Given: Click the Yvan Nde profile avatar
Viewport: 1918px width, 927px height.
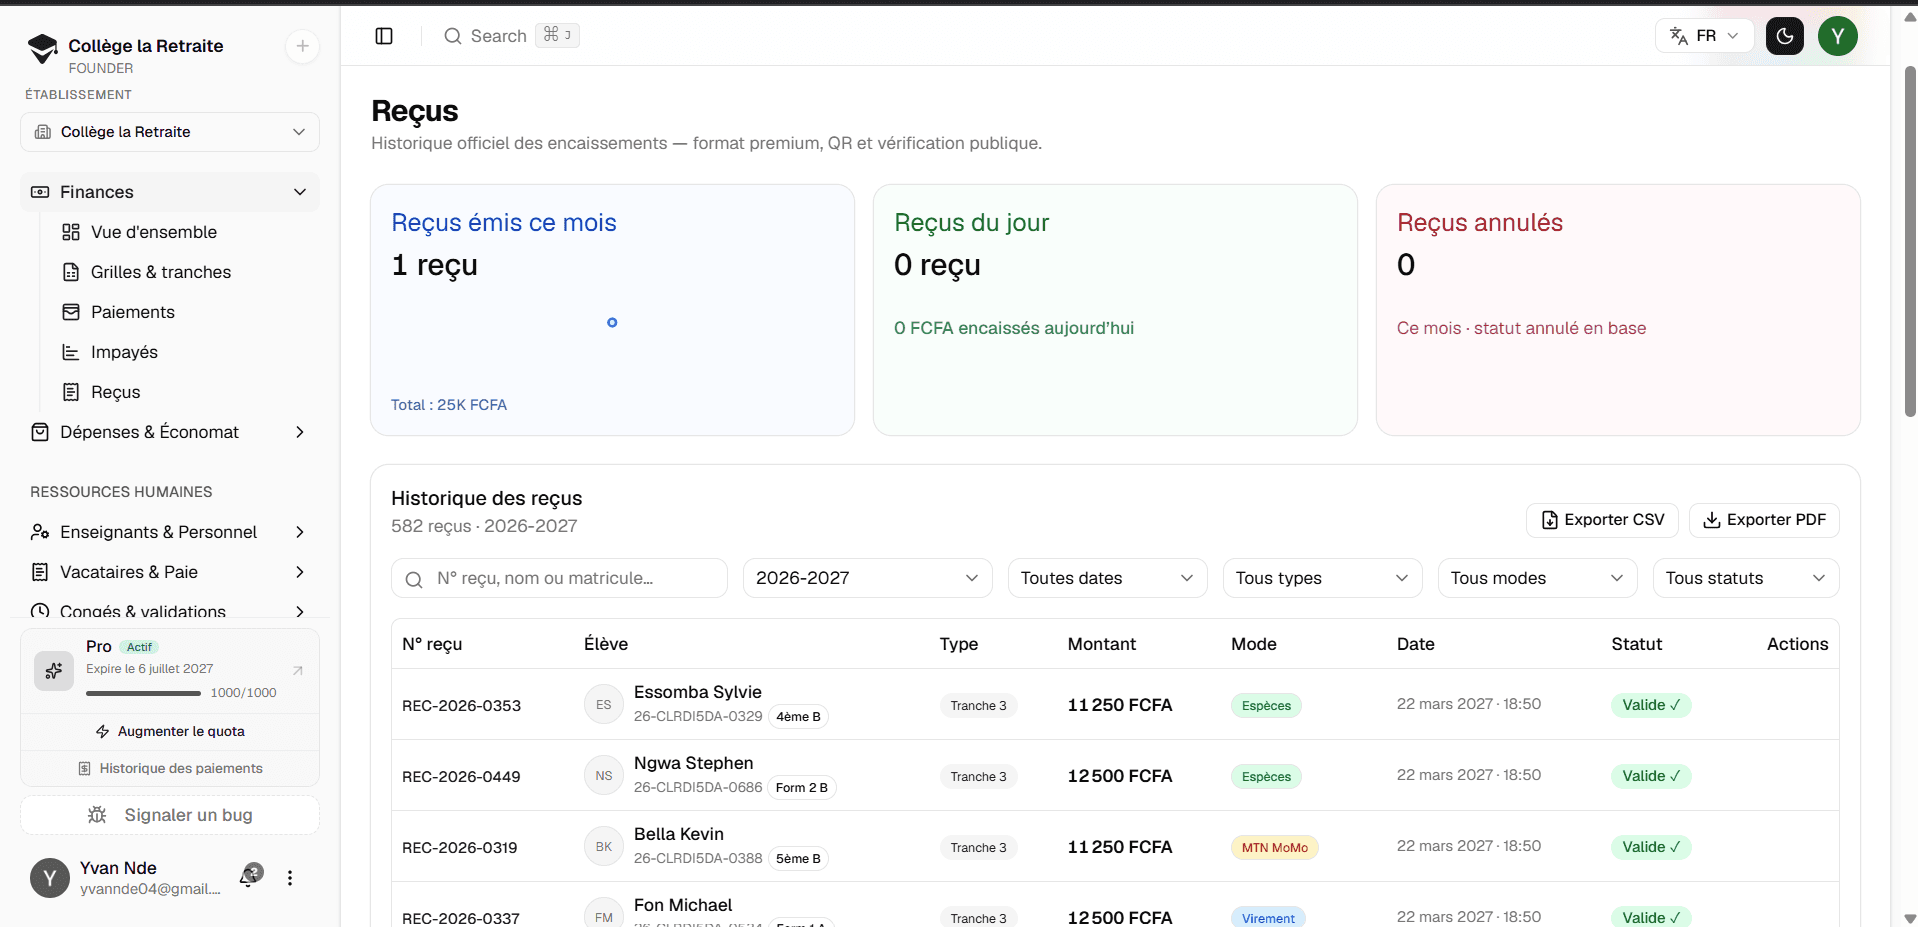Looking at the screenshot, I should pyautogui.click(x=50, y=878).
